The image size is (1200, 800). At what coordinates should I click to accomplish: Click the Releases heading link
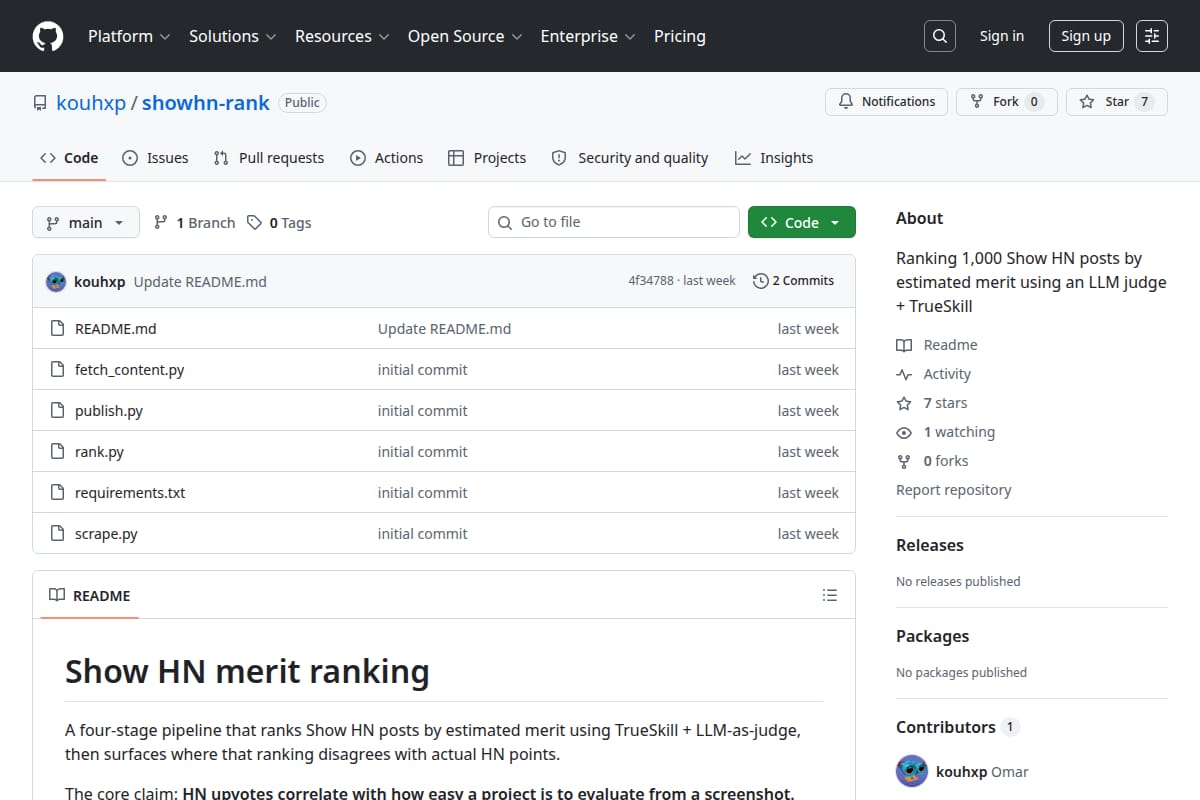click(x=930, y=545)
